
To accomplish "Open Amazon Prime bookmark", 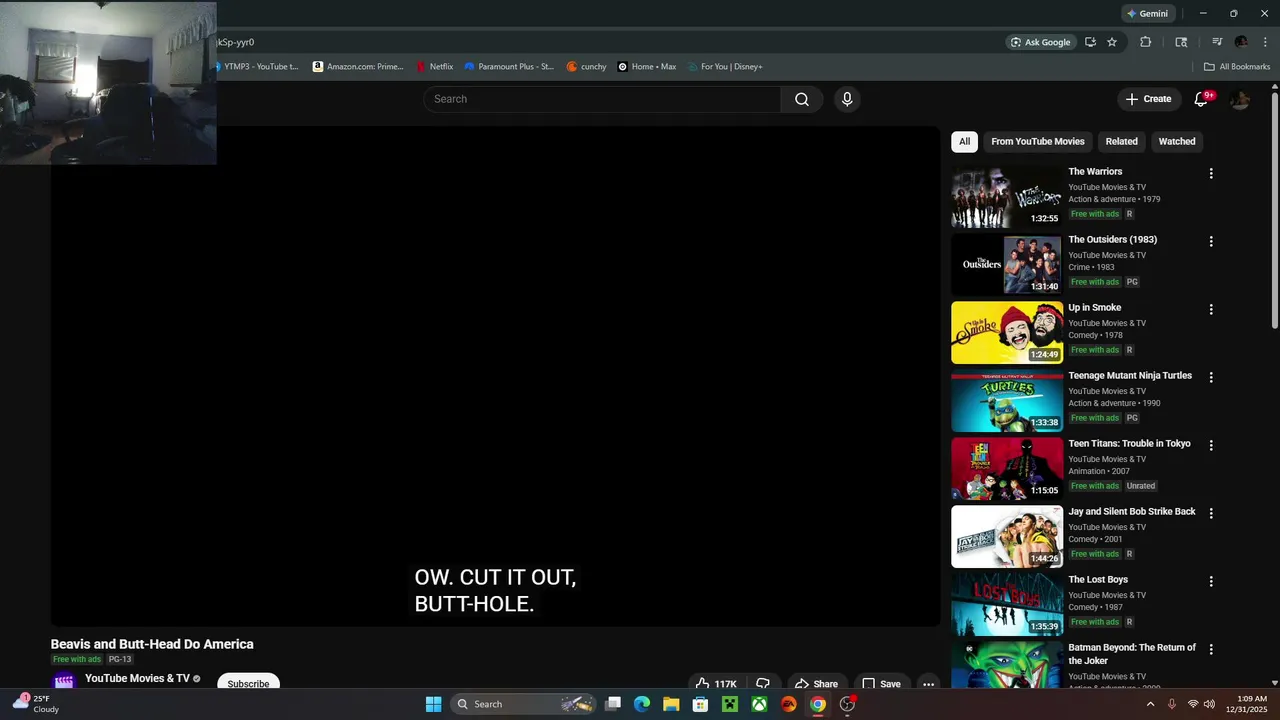I will tap(358, 67).
